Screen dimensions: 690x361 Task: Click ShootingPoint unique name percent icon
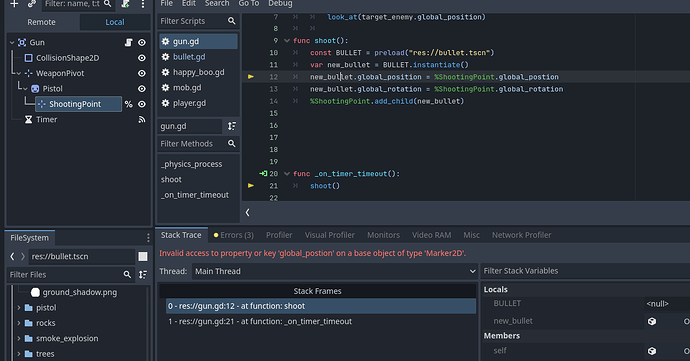pyautogui.click(x=128, y=104)
